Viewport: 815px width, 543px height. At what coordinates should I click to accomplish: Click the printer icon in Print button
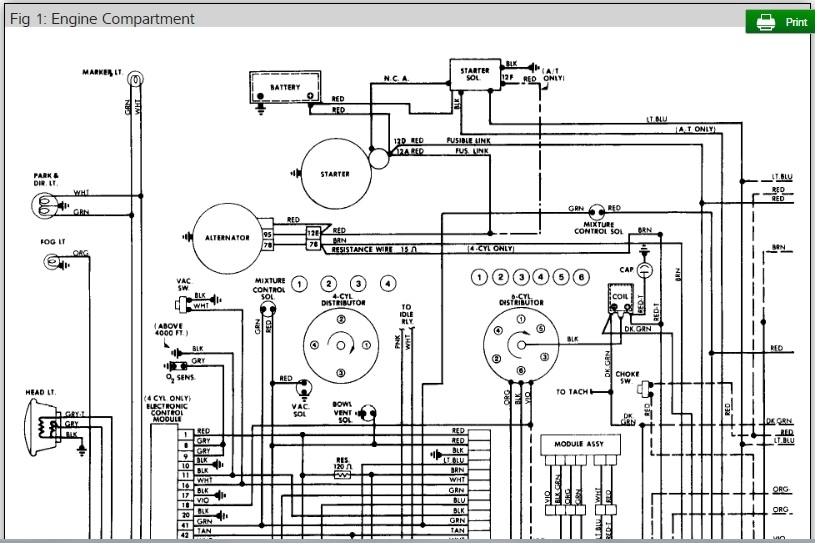pos(765,22)
